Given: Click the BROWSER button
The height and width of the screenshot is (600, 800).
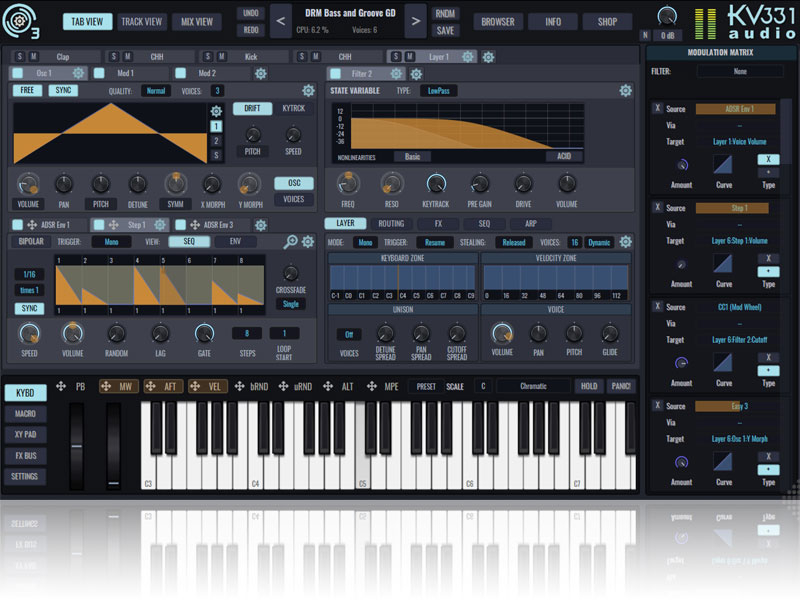Looking at the screenshot, I should pyautogui.click(x=497, y=21).
